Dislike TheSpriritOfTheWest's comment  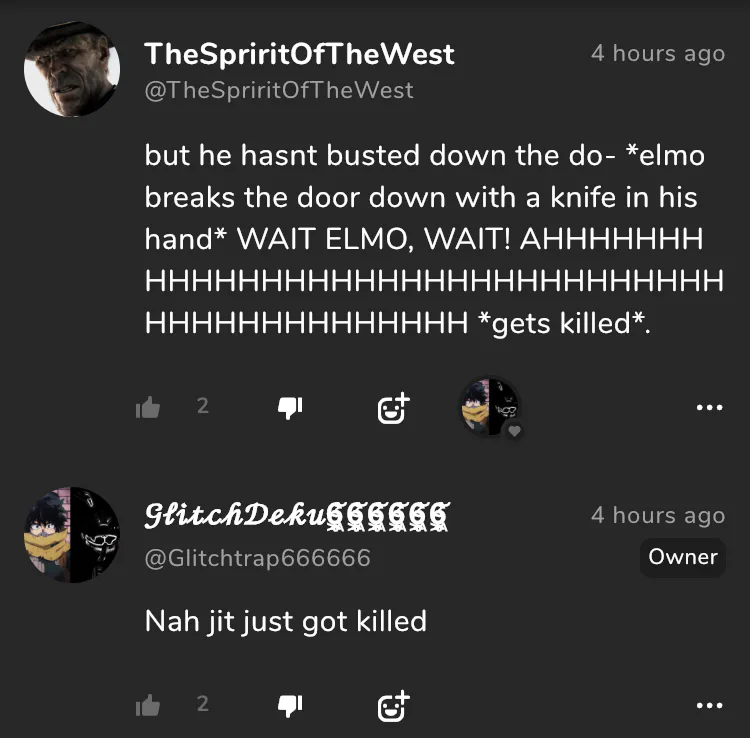pyautogui.click(x=290, y=407)
